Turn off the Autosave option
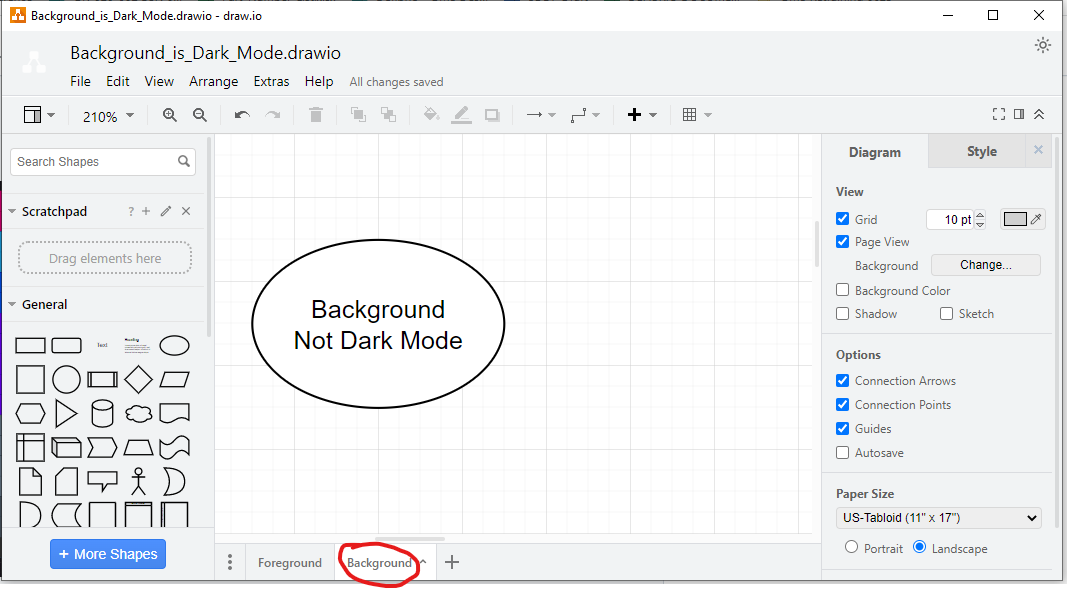Viewport: 1067px width, 589px height. pos(842,452)
